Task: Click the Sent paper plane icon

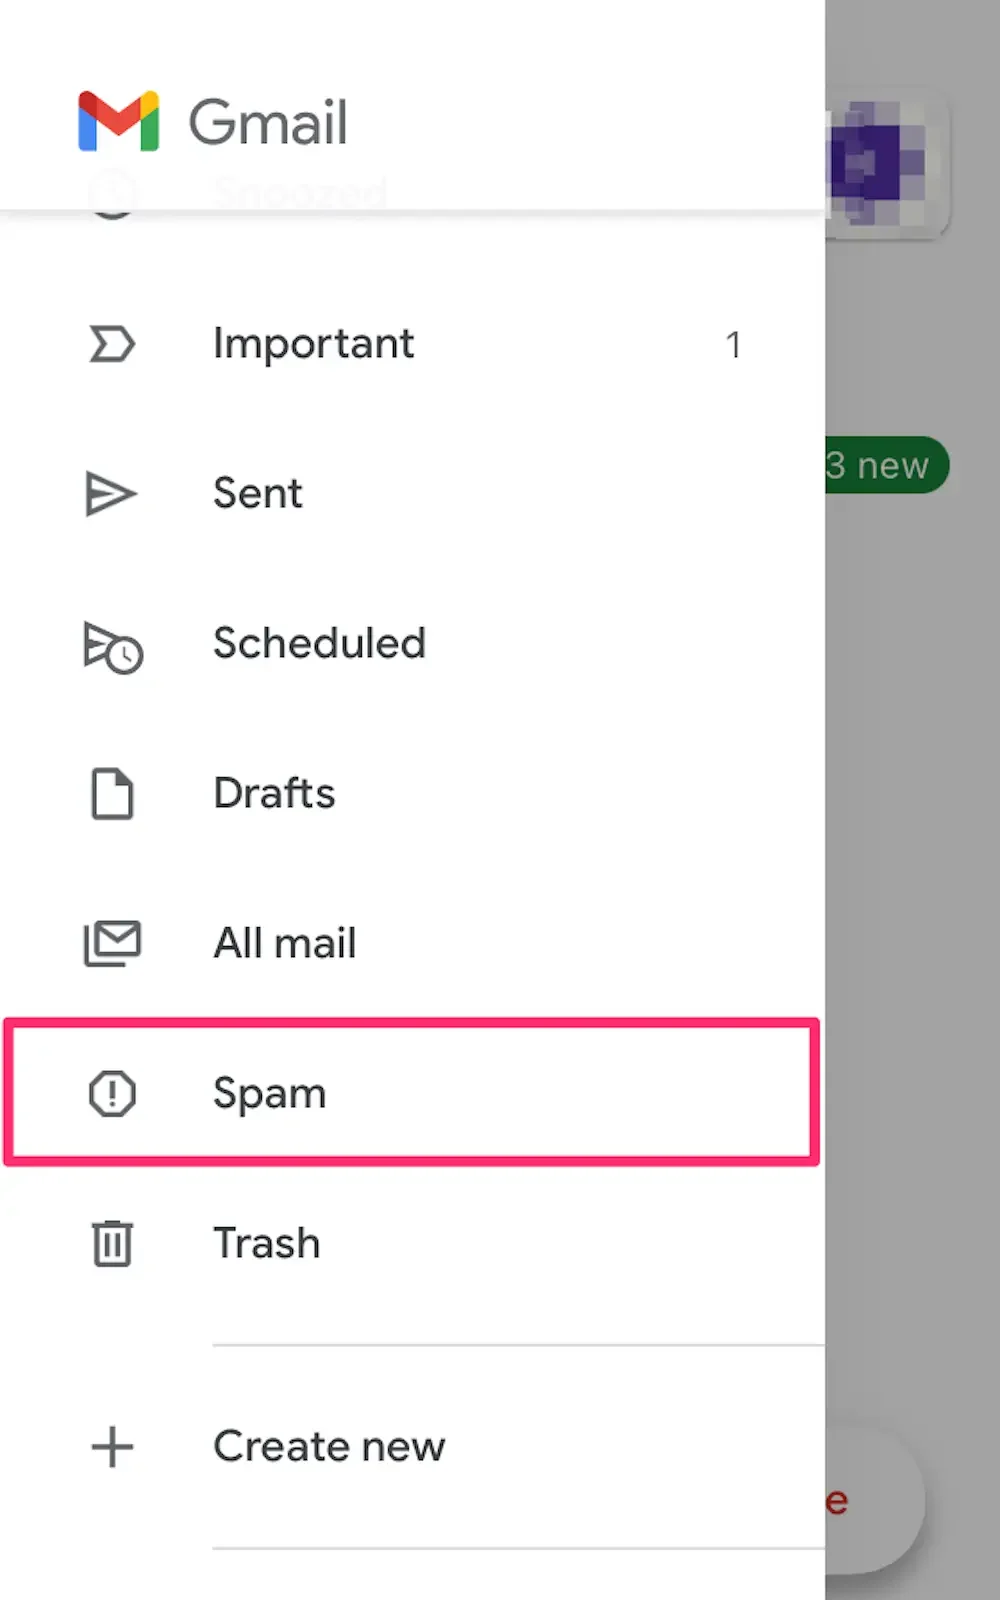Action: pos(110,494)
